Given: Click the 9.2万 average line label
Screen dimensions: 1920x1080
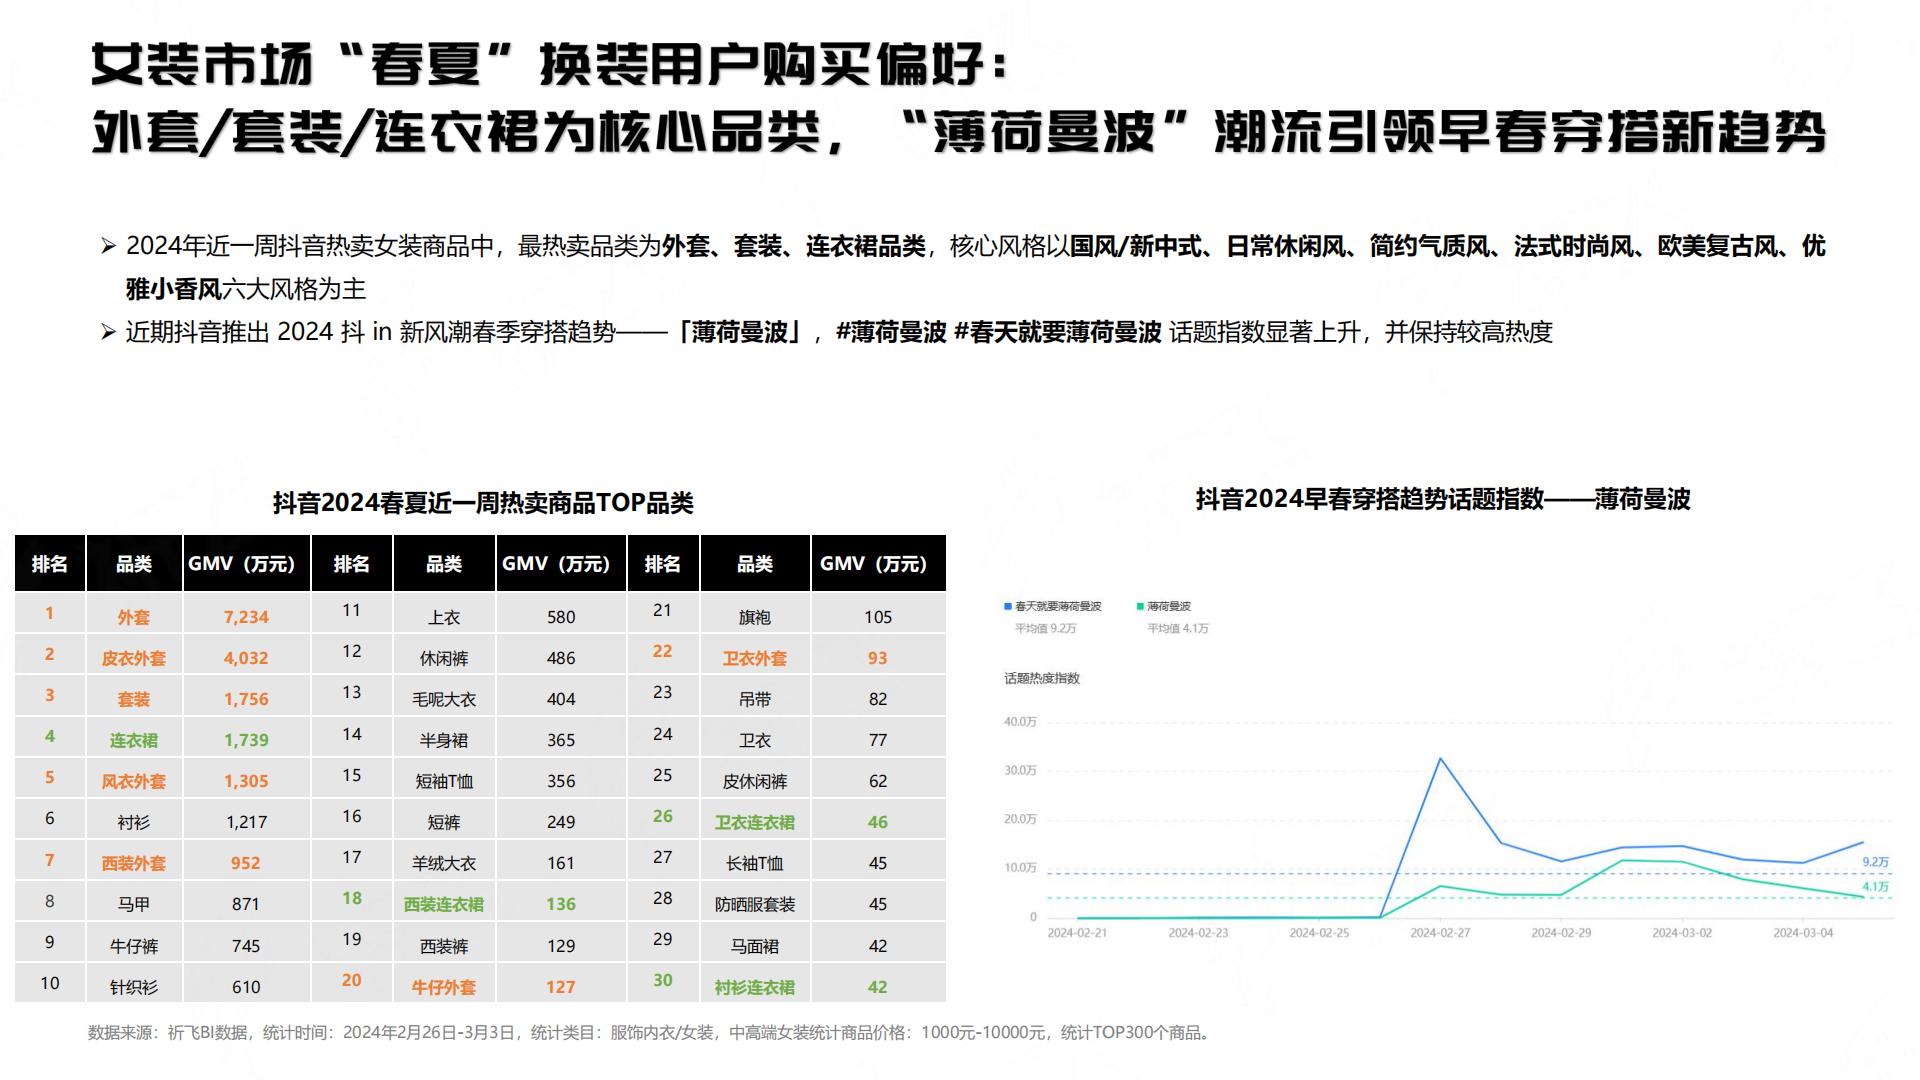Looking at the screenshot, I should coord(1876,862).
